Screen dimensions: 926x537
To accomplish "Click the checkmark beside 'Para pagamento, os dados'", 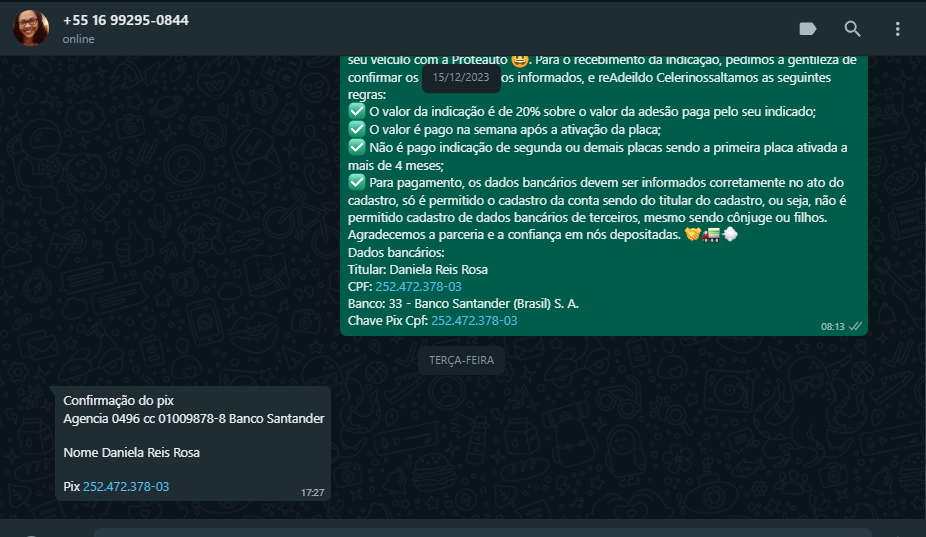I will point(357,182).
